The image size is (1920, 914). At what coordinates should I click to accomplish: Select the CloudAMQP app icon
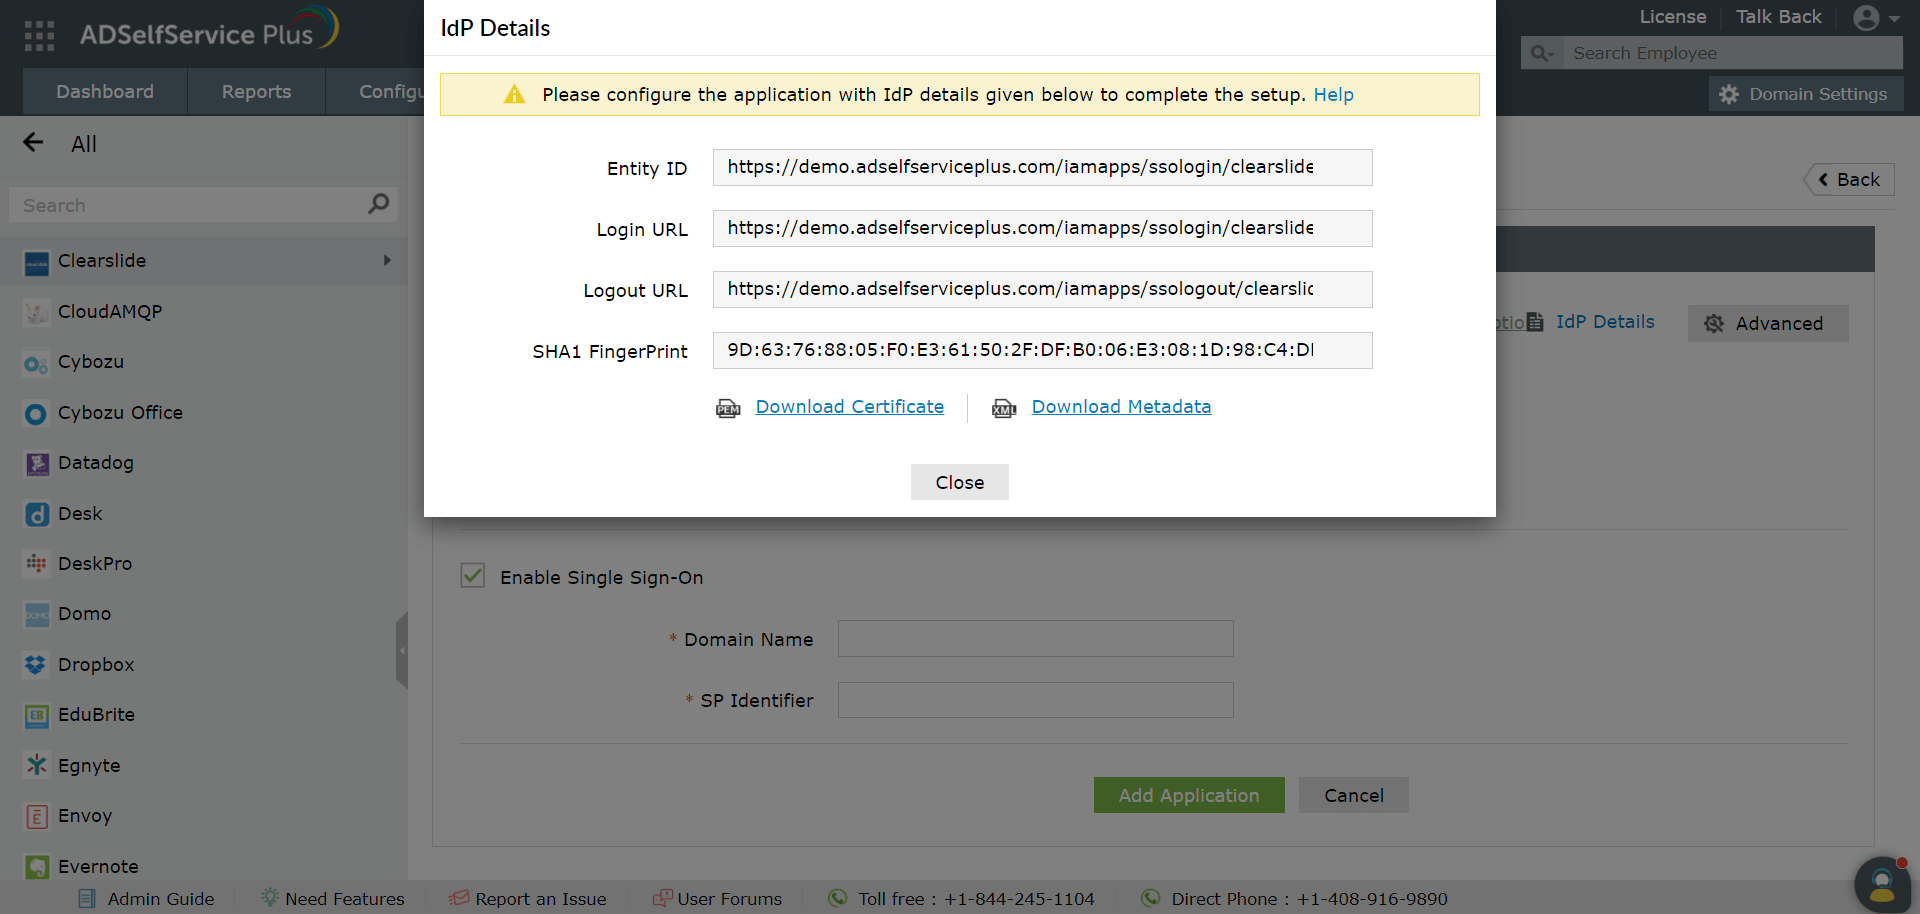click(37, 312)
